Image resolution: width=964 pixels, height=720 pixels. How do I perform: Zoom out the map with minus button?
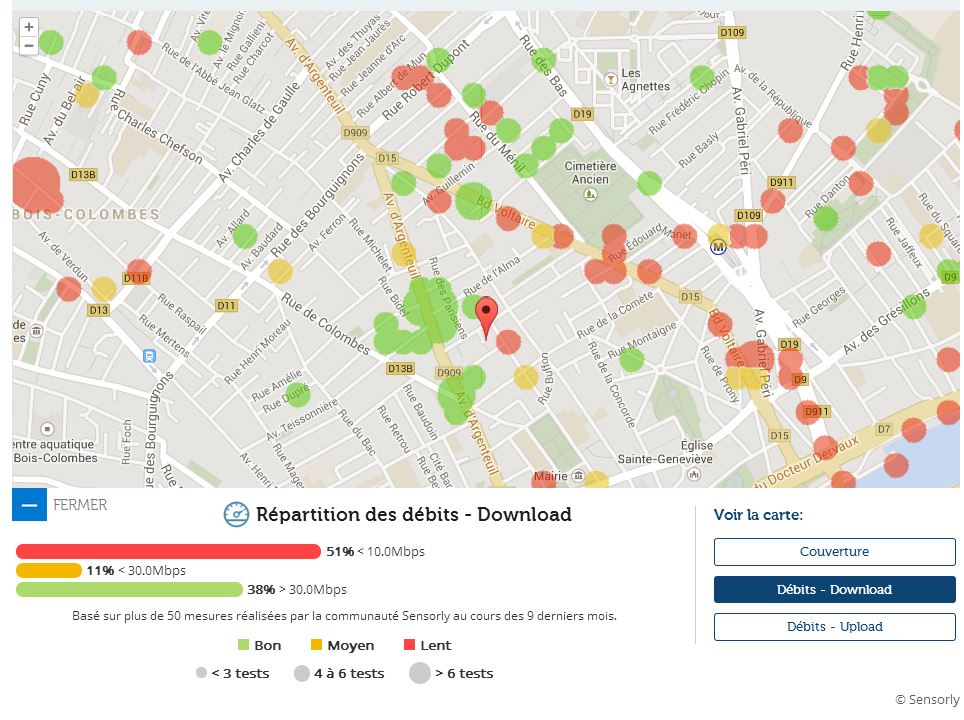[x=29, y=46]
